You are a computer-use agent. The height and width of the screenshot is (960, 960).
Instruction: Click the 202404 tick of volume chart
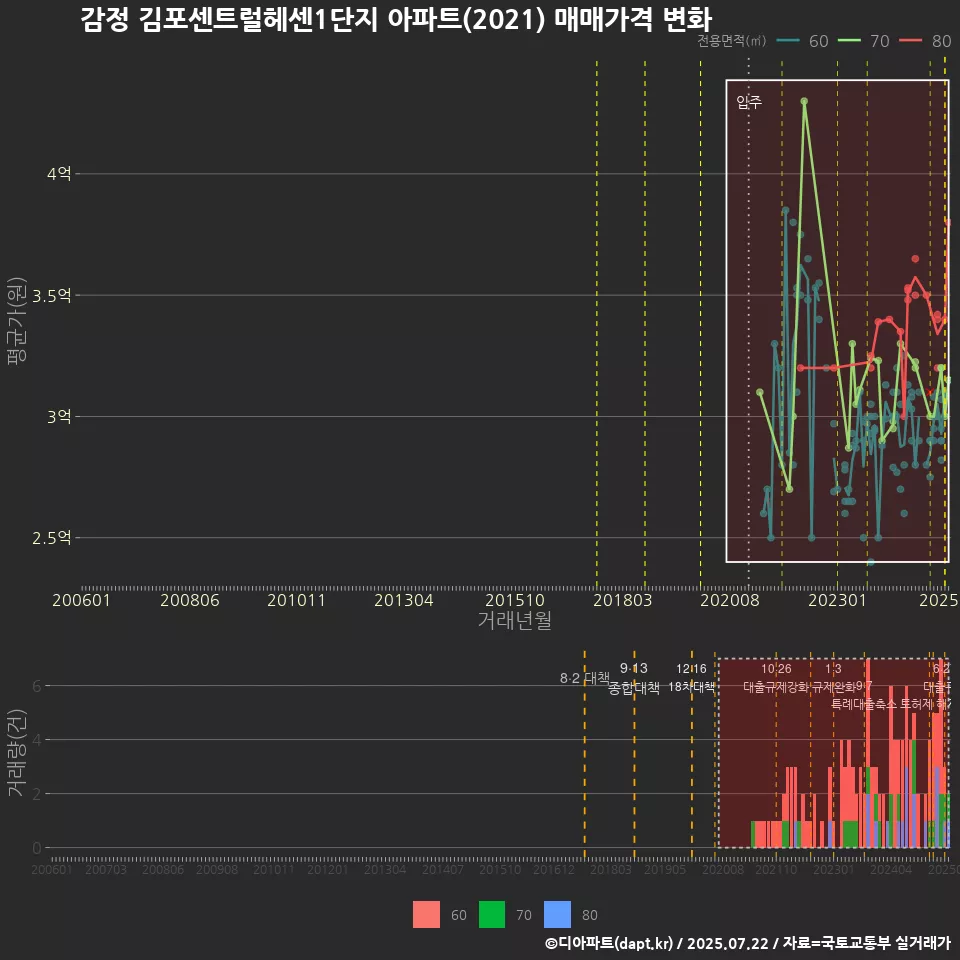(x=891, y=869)
